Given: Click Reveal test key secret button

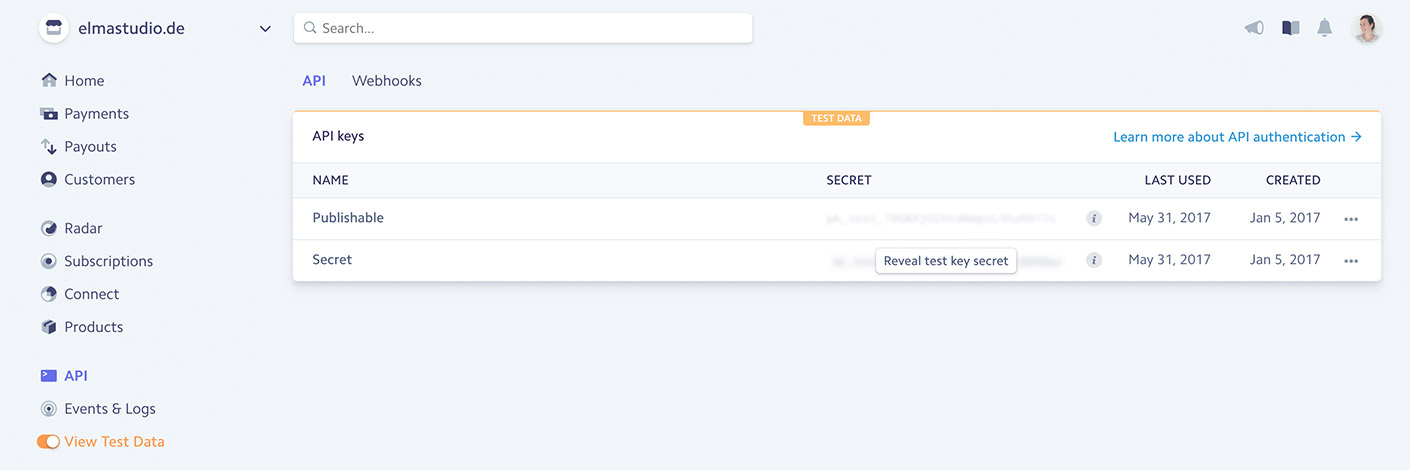Looking at the screenshot, I should (946, 261).
